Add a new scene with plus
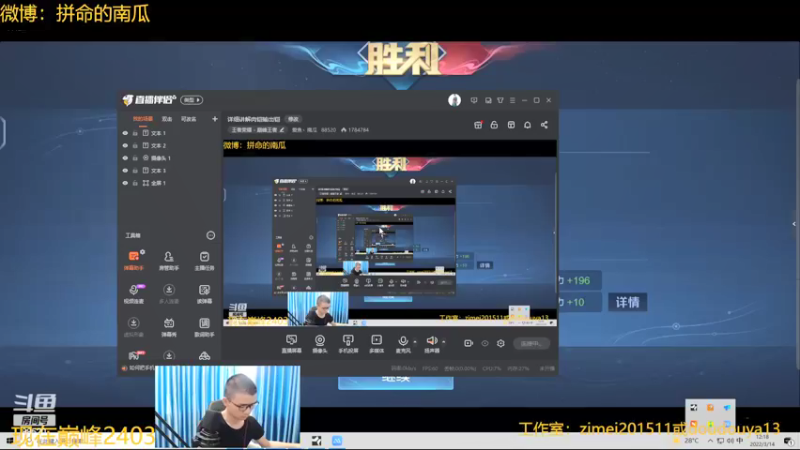800x450 pixels. tap(215, 119)
